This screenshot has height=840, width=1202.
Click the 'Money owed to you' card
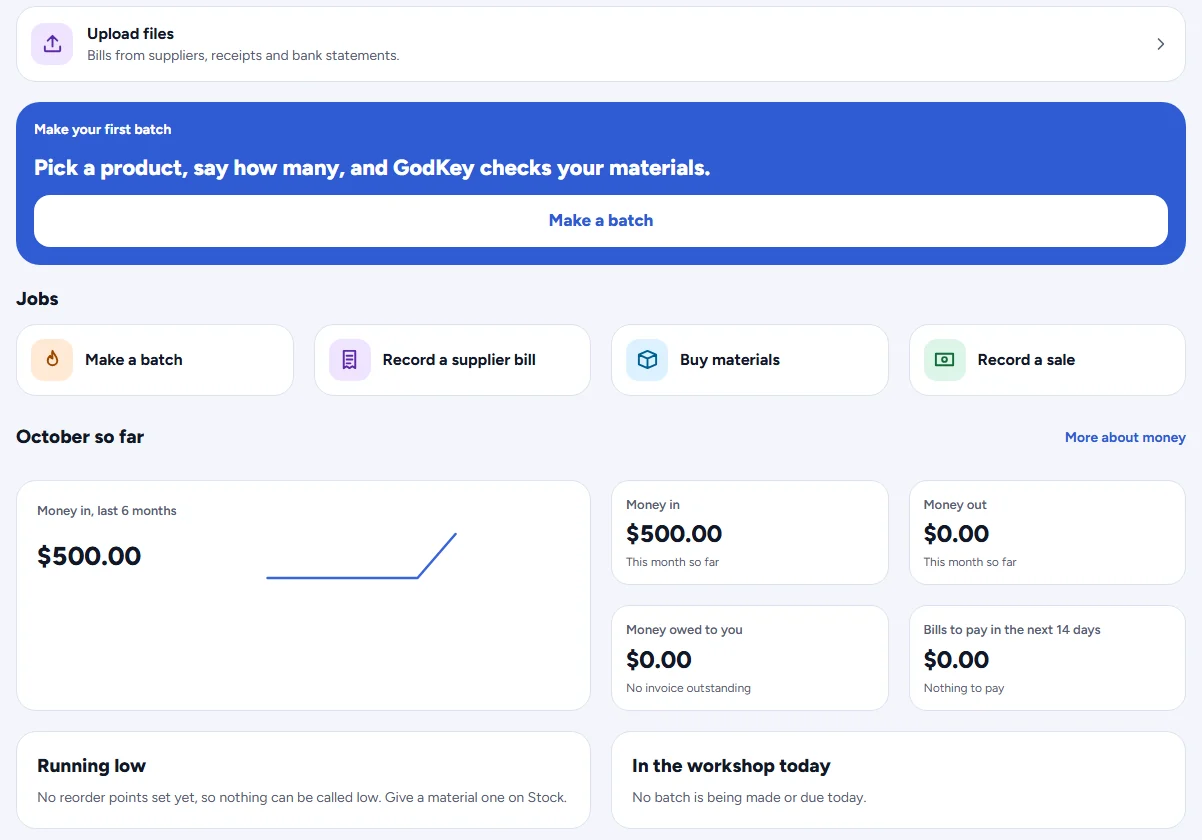750,658
